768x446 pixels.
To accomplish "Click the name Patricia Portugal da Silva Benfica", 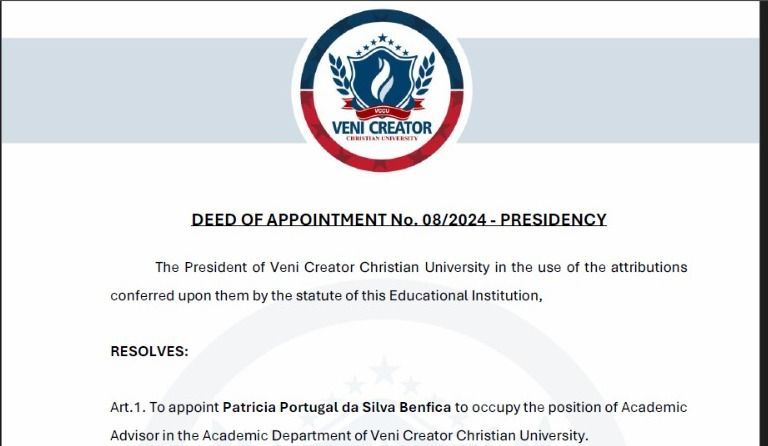I will [x=337, y=408].
